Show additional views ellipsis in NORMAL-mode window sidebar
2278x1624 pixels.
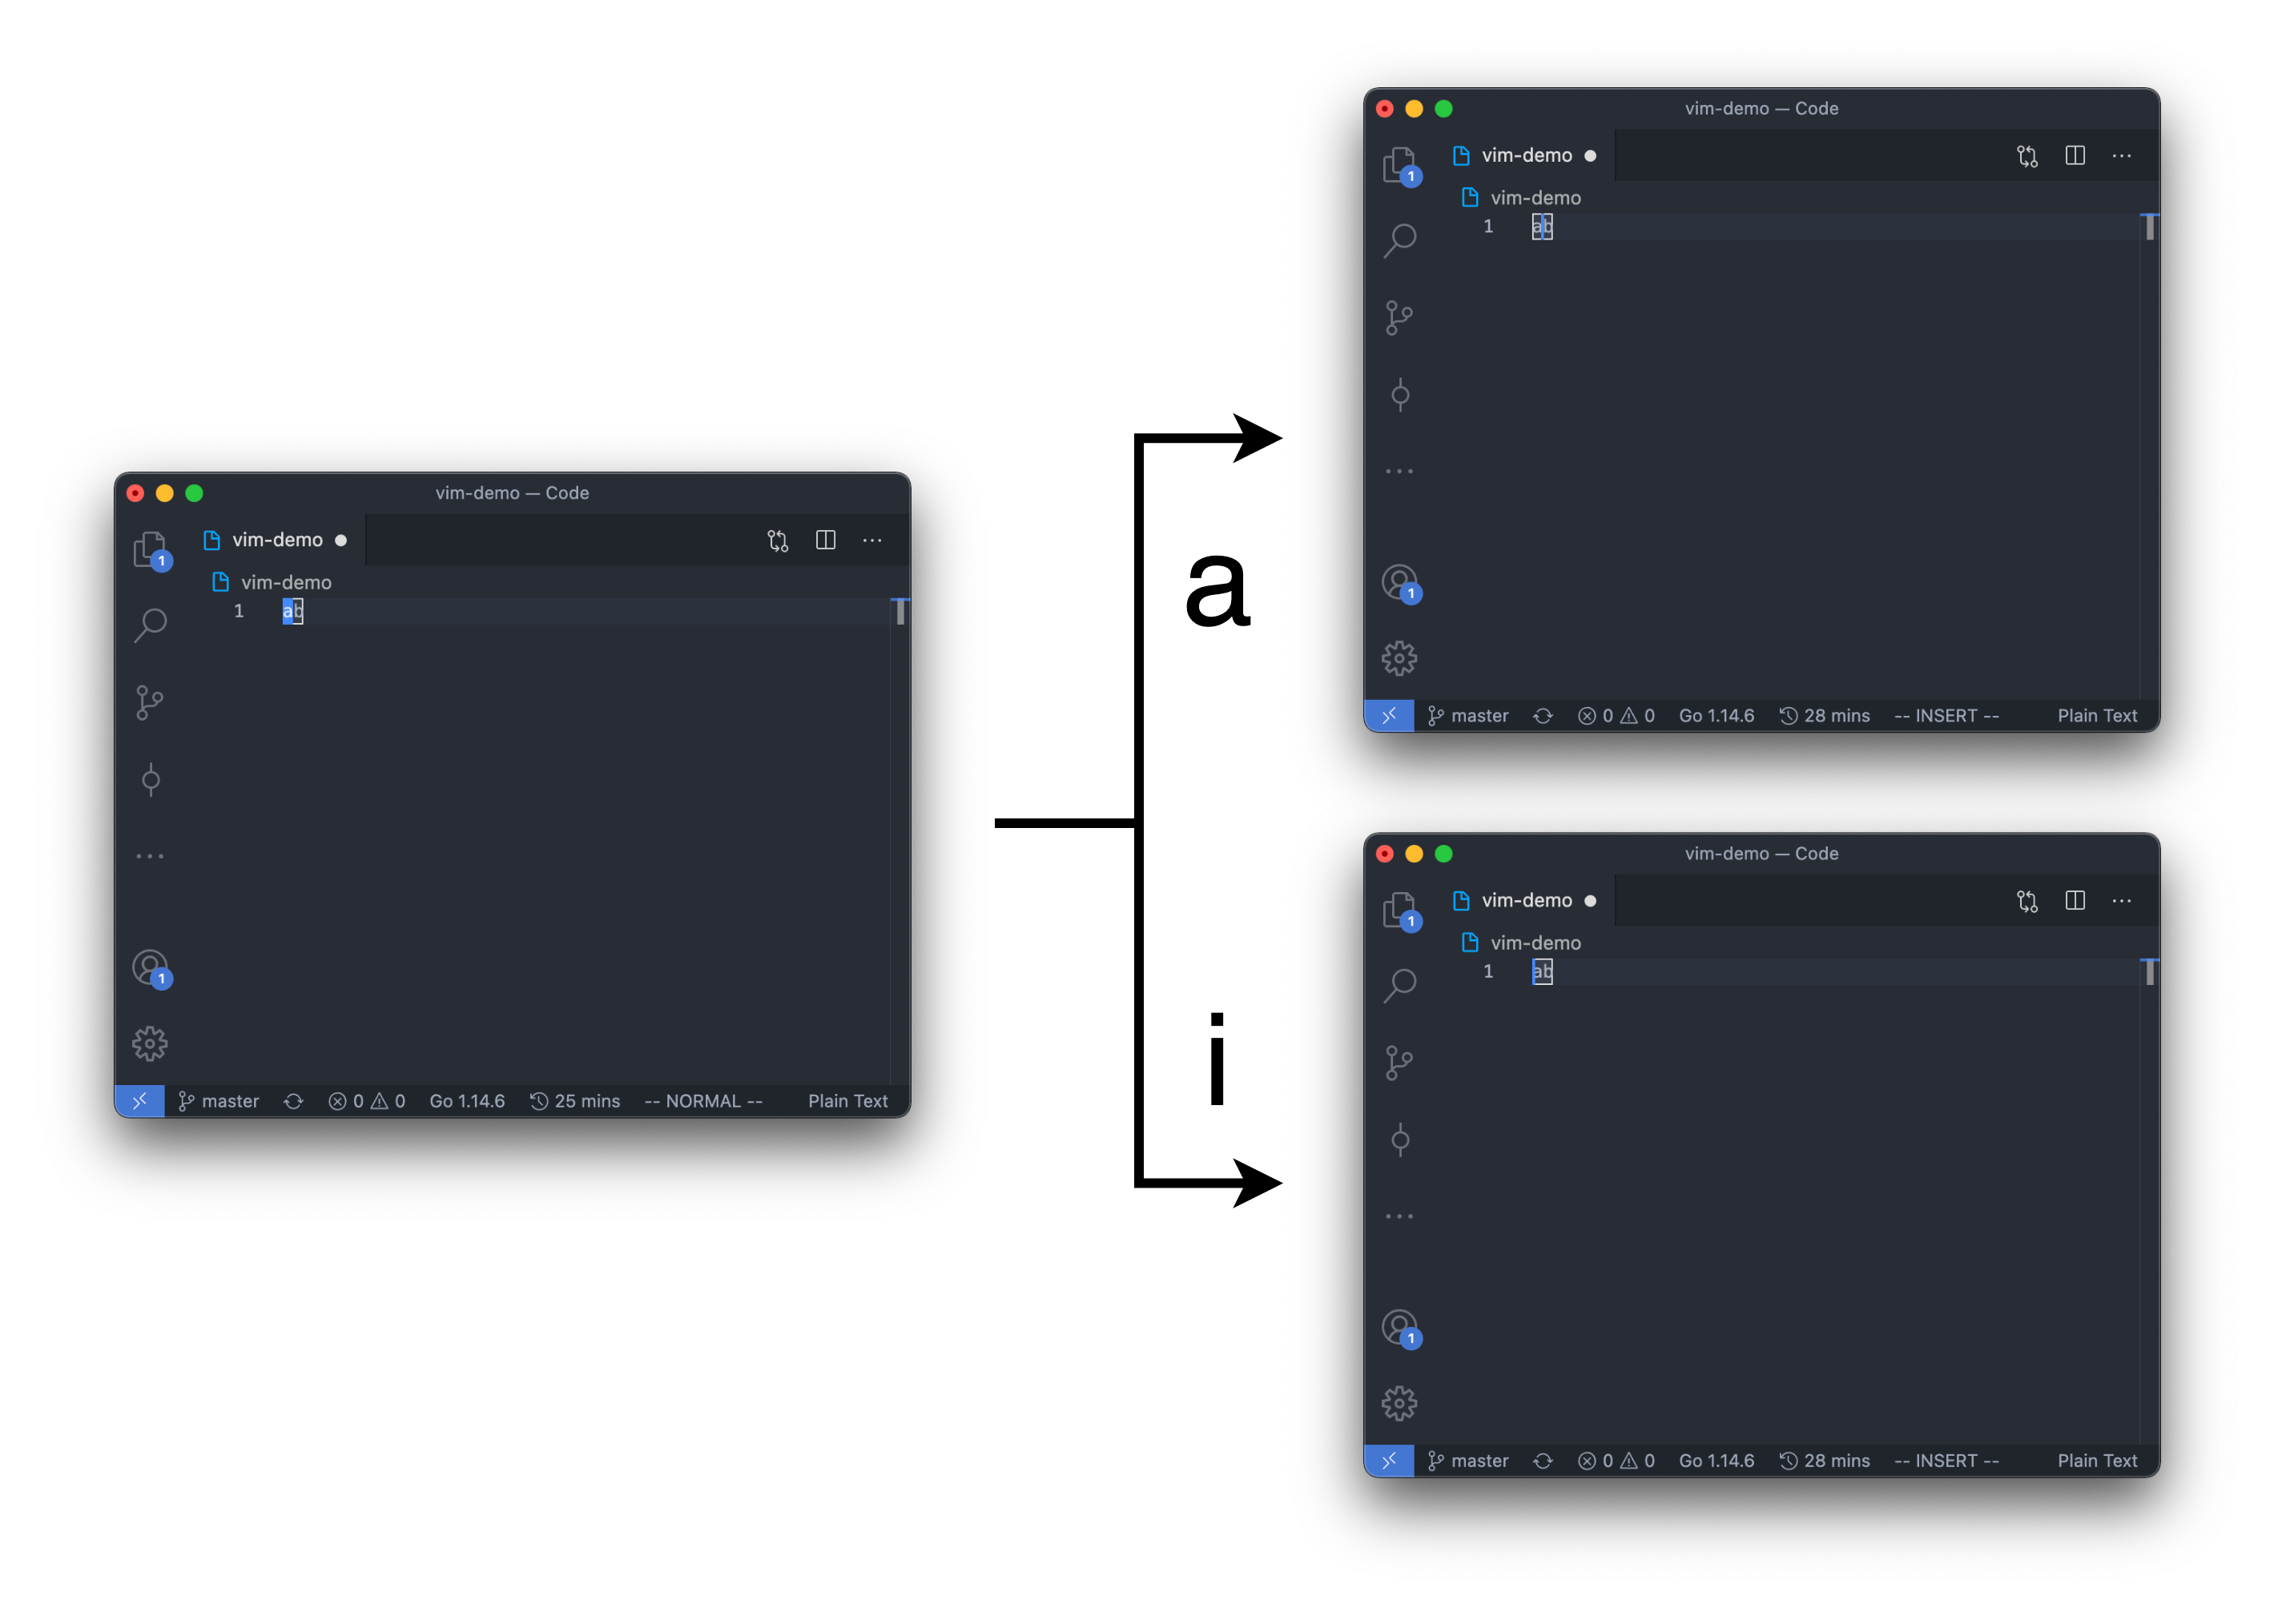[x=150, y=856]
